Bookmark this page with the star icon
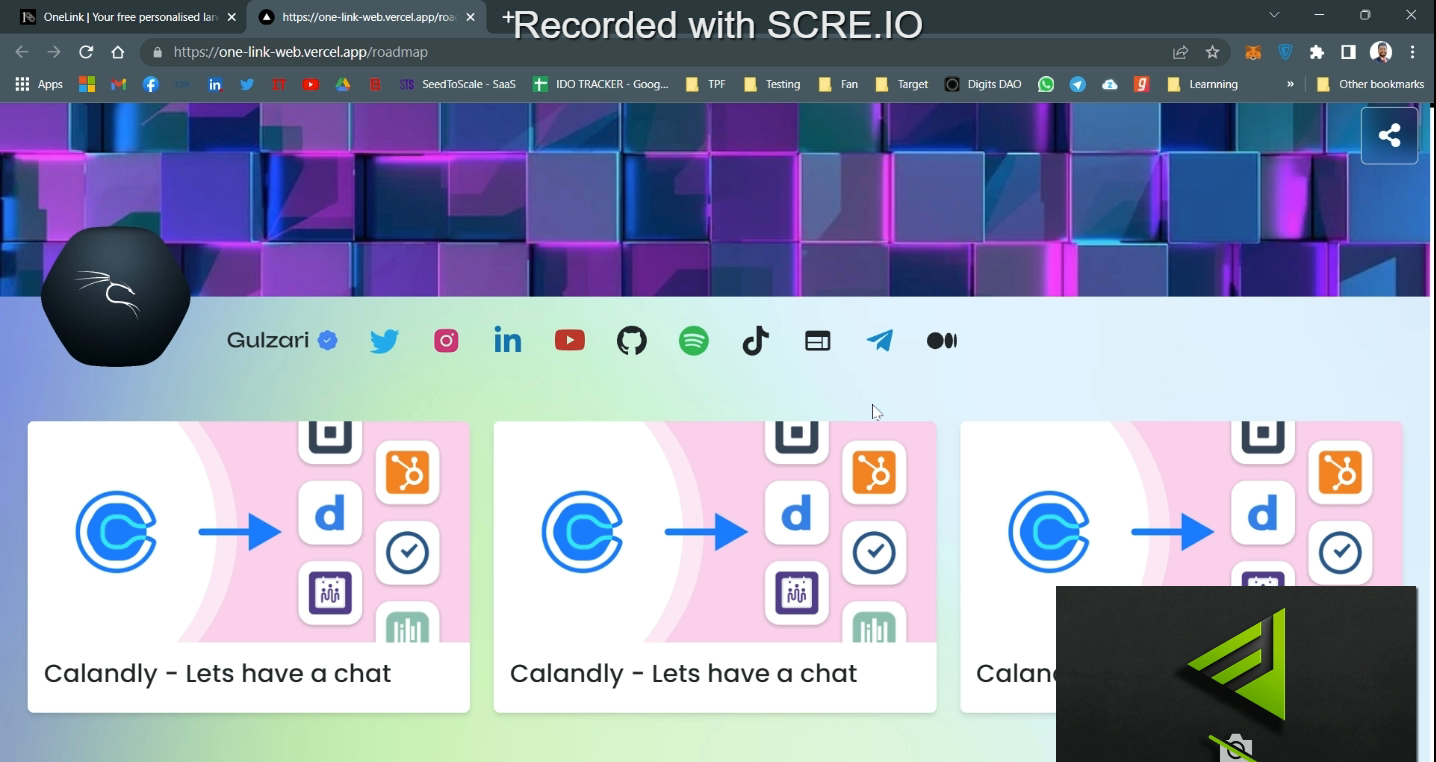Viewport: 1436px width, 762px height. pyautogui.click(x=1212, y=52)
